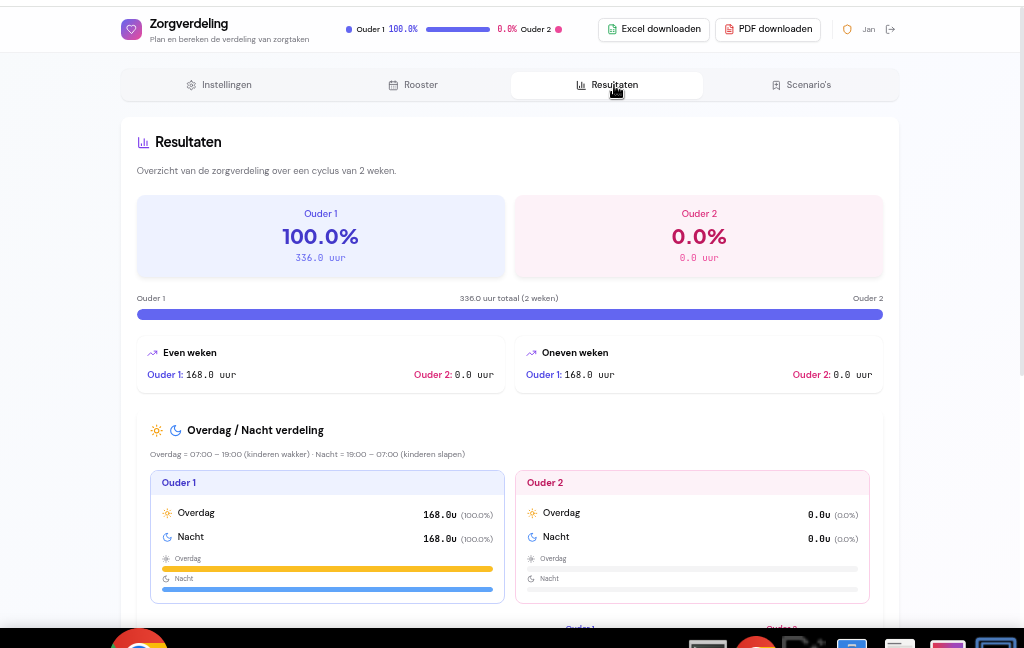Open Chrome from the taskbar
Screen dimensions: 1024x648
(139, 640)
